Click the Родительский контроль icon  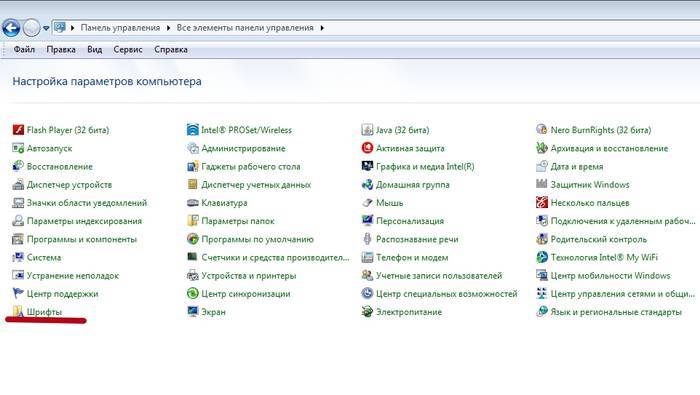[x=542, y=239]
